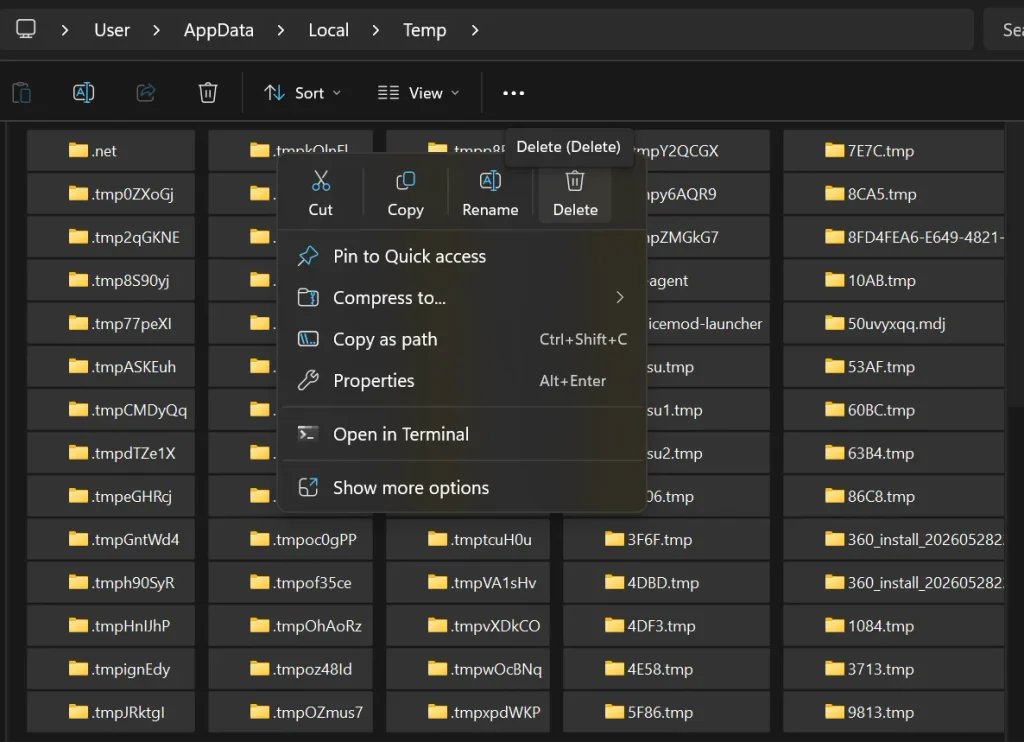Select the 4DBD.tmp folder

click(666, 582)
